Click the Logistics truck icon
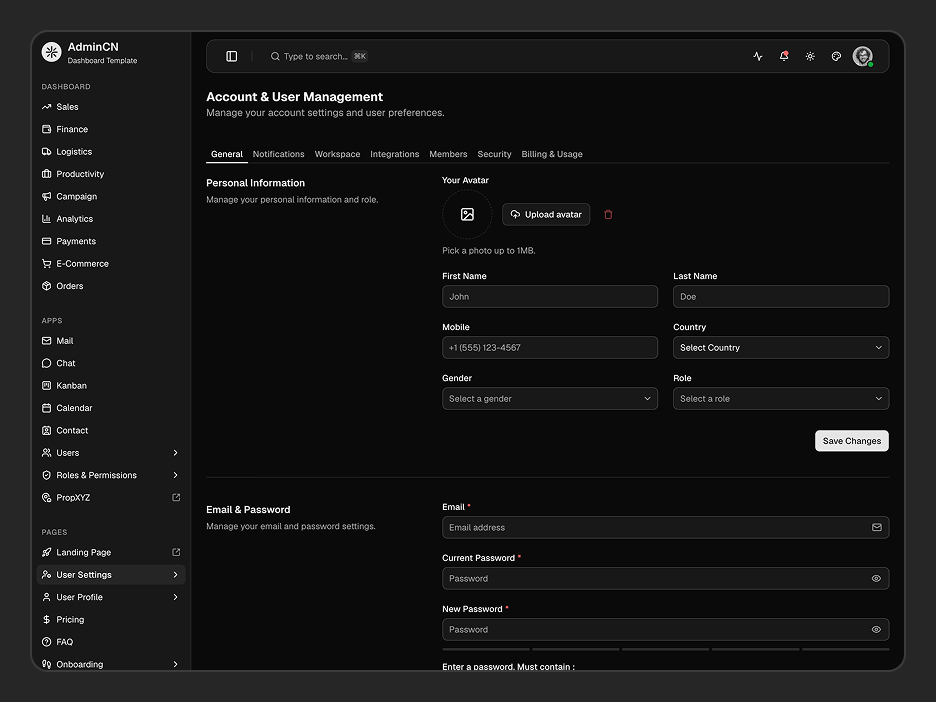936x702 pixels. pos(47,152)
